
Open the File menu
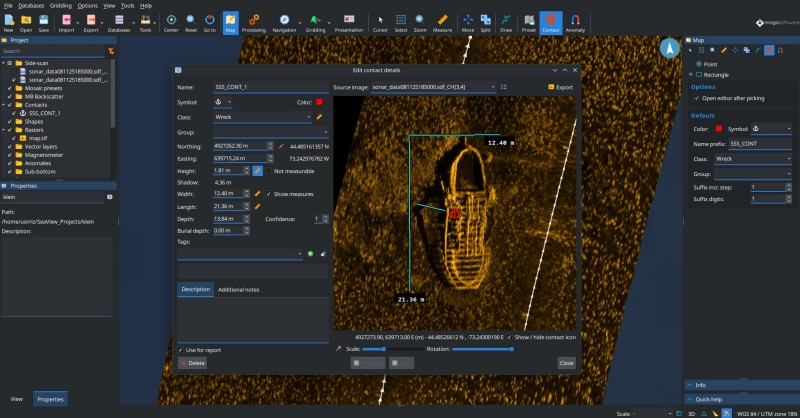click(8, 6)
